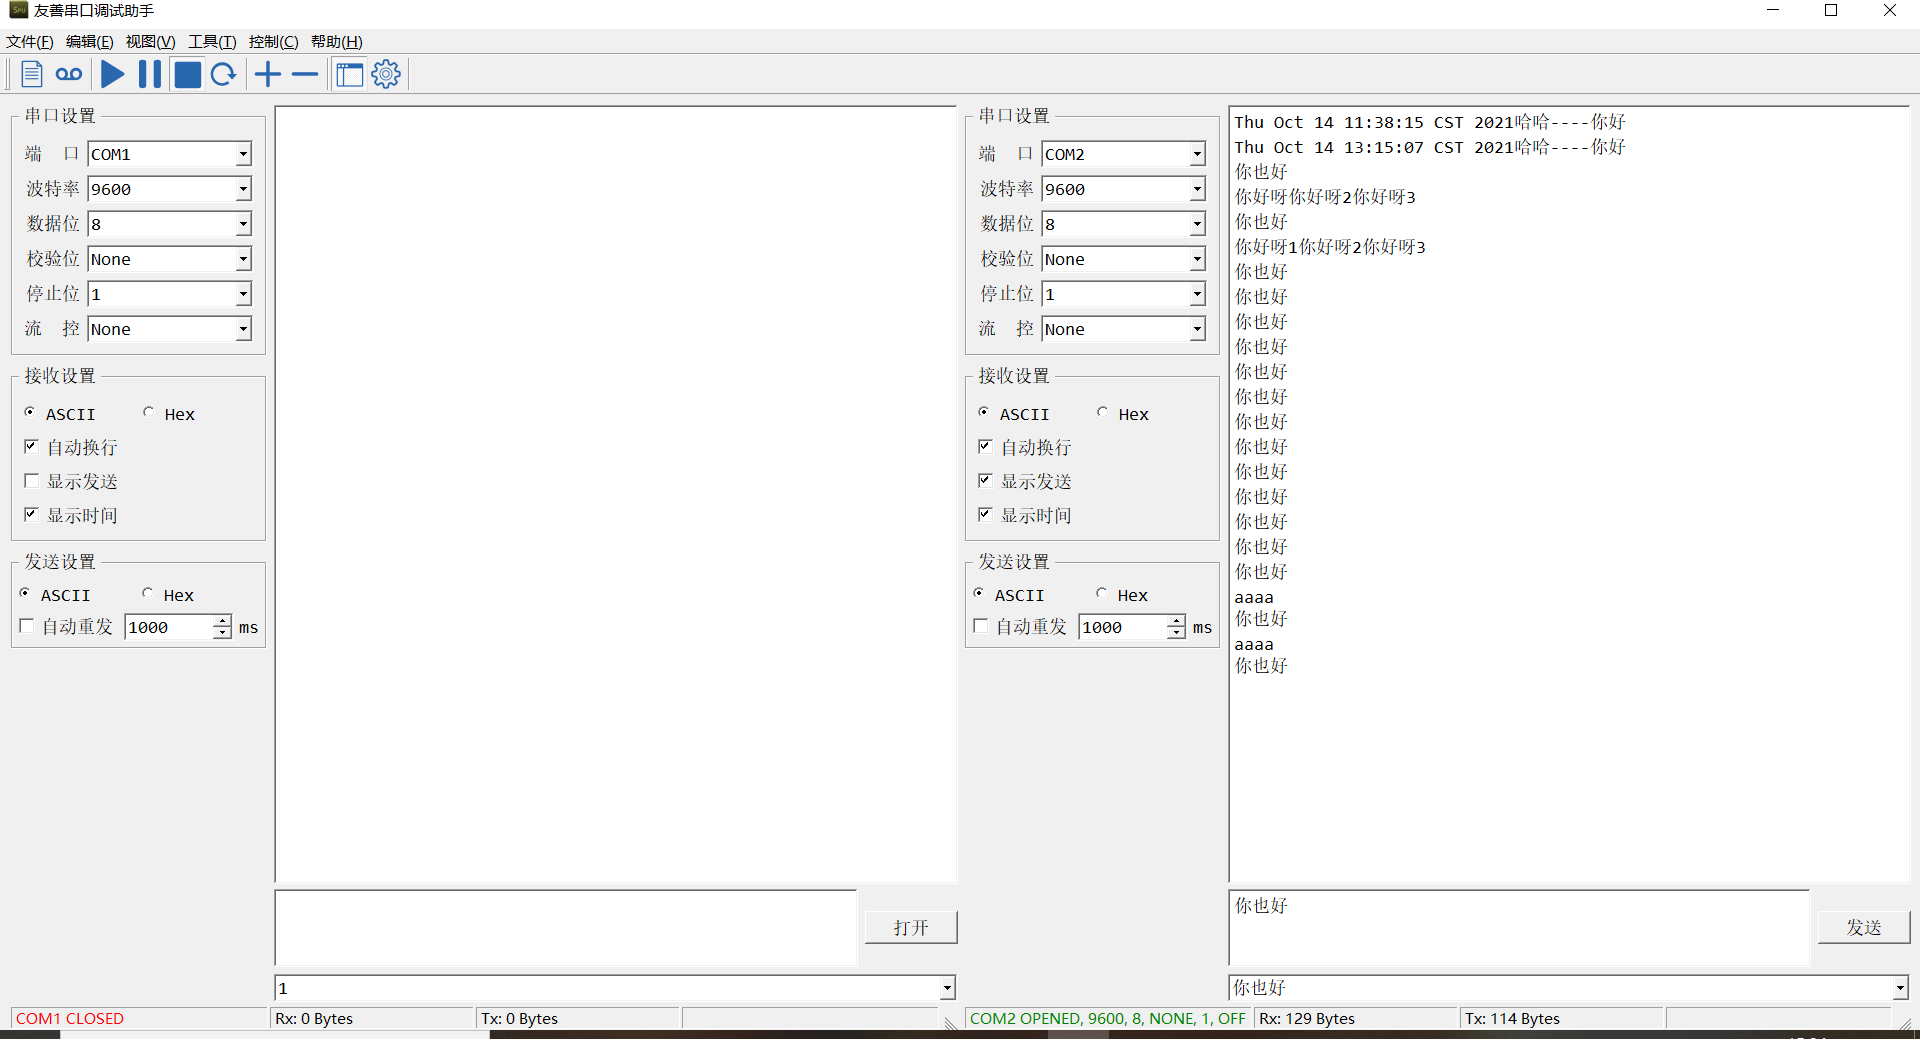Expand left panel 校验位 None dropdown
This screenshot has width=1920, height=1039.
point(243,259)
